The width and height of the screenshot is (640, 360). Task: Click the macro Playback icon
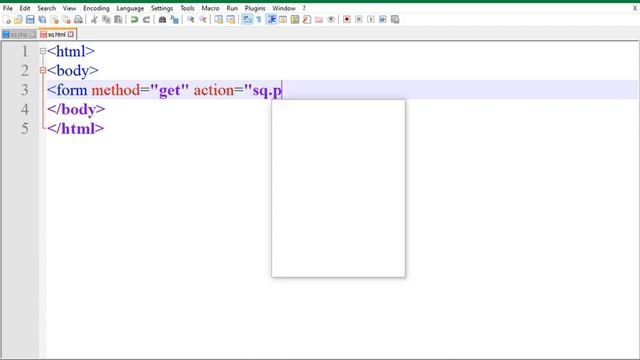tap(371, 20)
